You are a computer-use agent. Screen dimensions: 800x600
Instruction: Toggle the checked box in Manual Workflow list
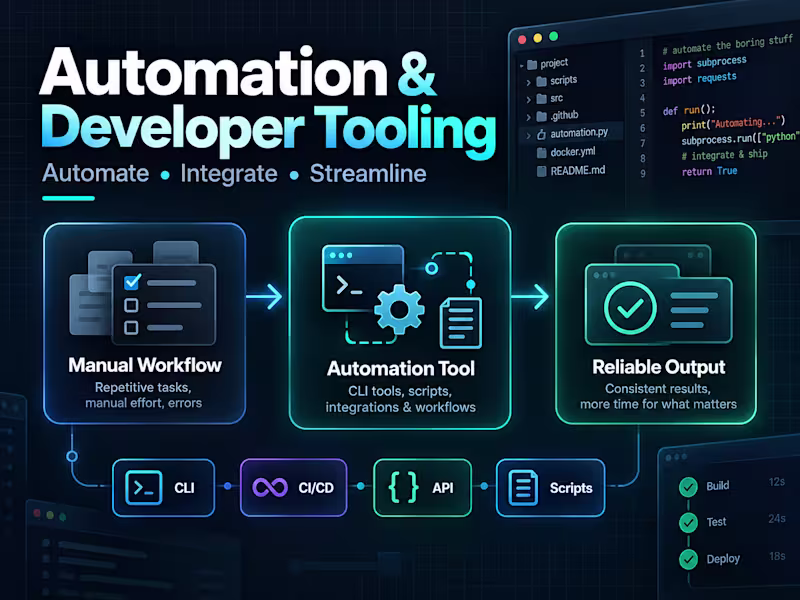[132, 282]
